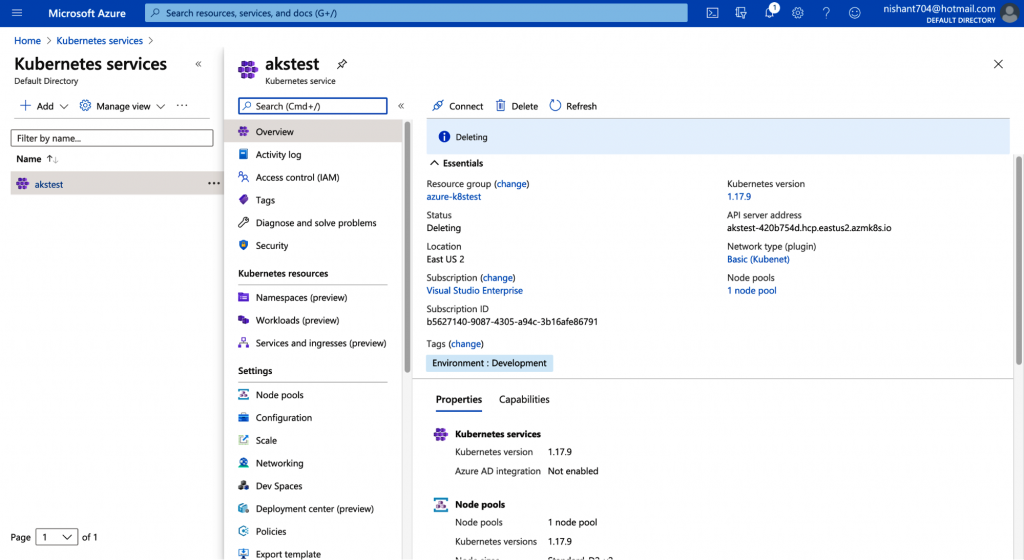Click the Delete toolbar button

516,106
